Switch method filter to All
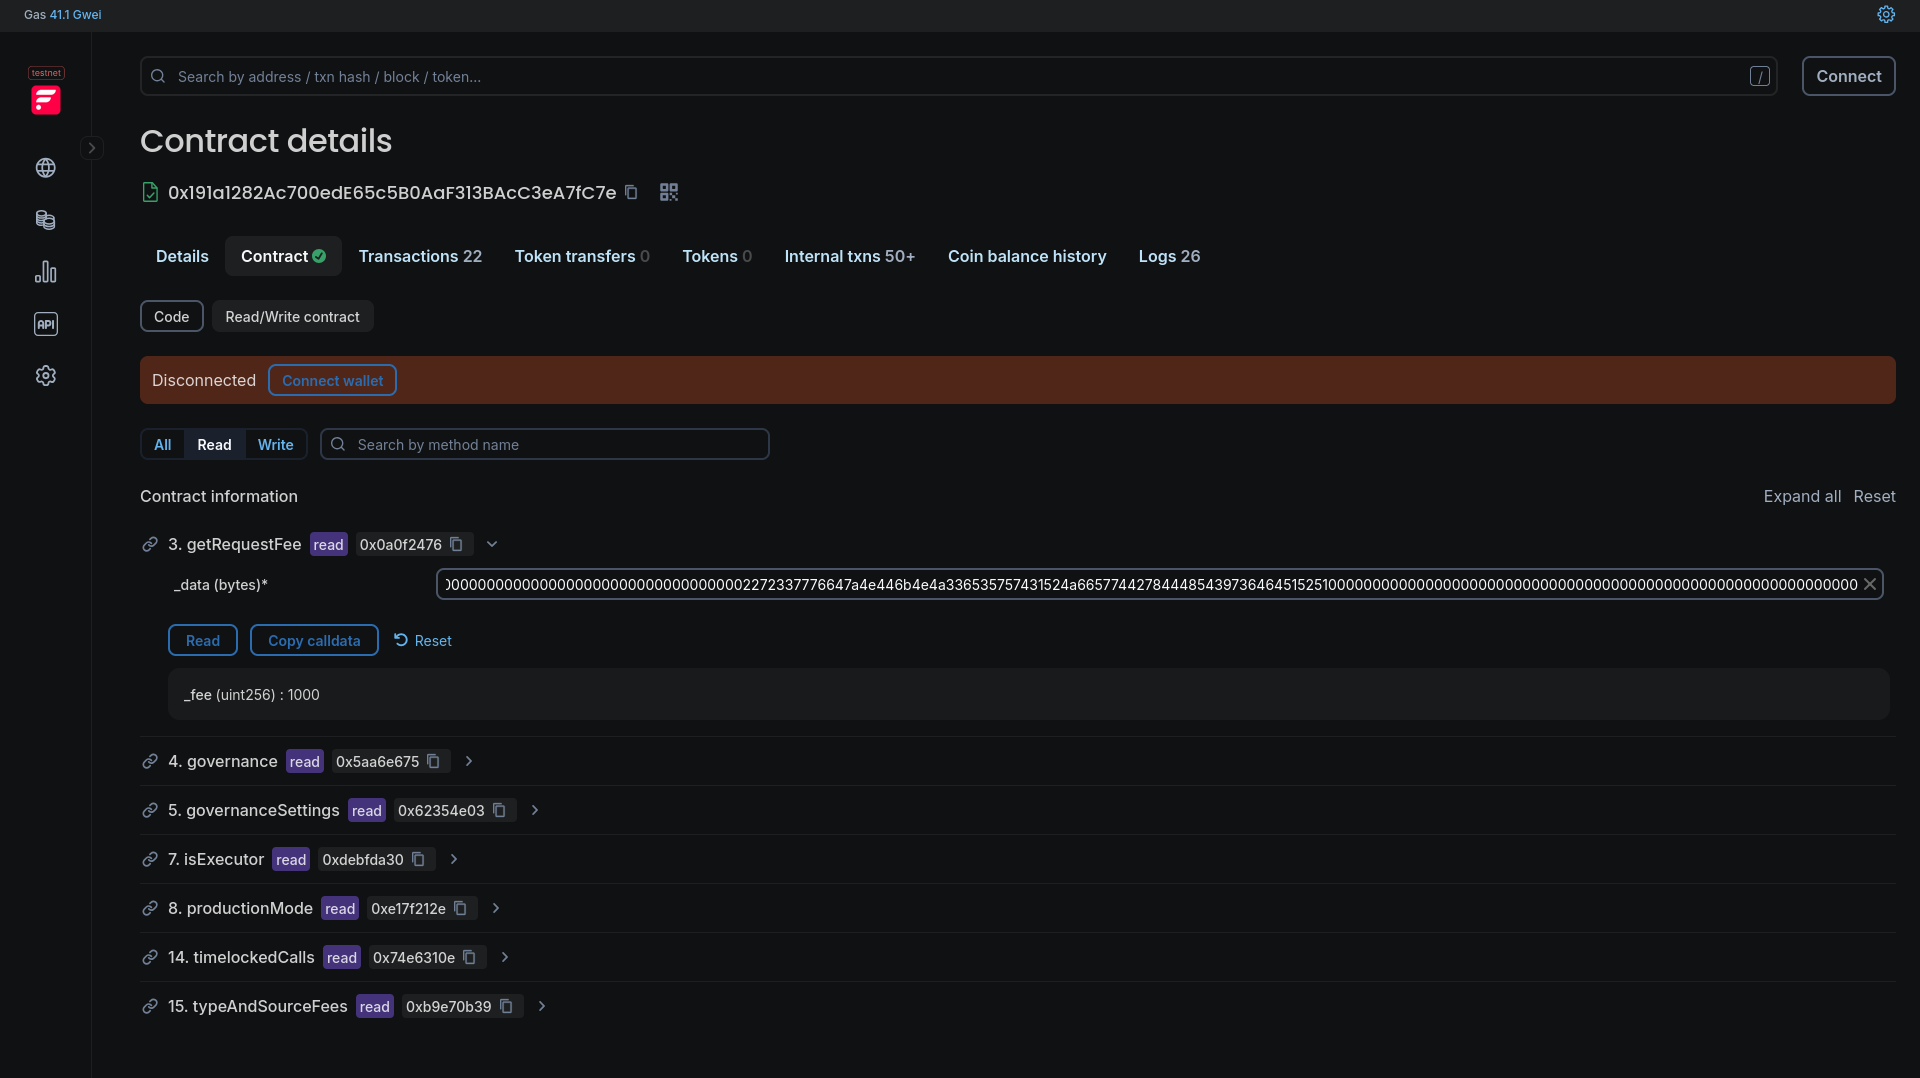Image resolution: width=1920 pixels, height=1078 pixels. [x=163, y=444]
